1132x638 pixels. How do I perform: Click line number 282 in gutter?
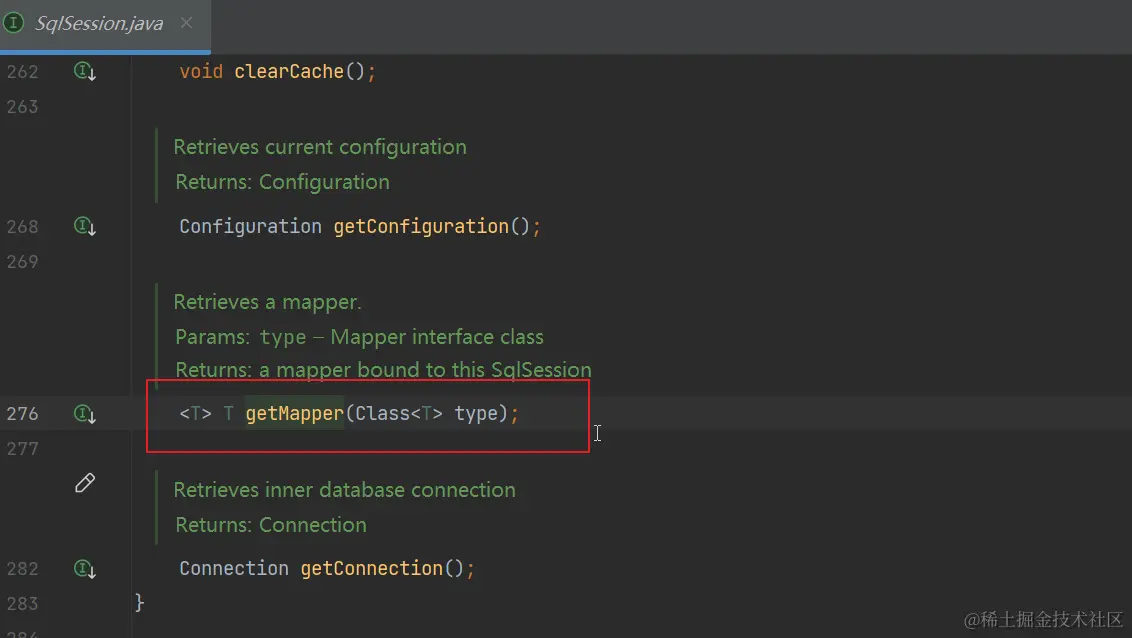point(22,569)
